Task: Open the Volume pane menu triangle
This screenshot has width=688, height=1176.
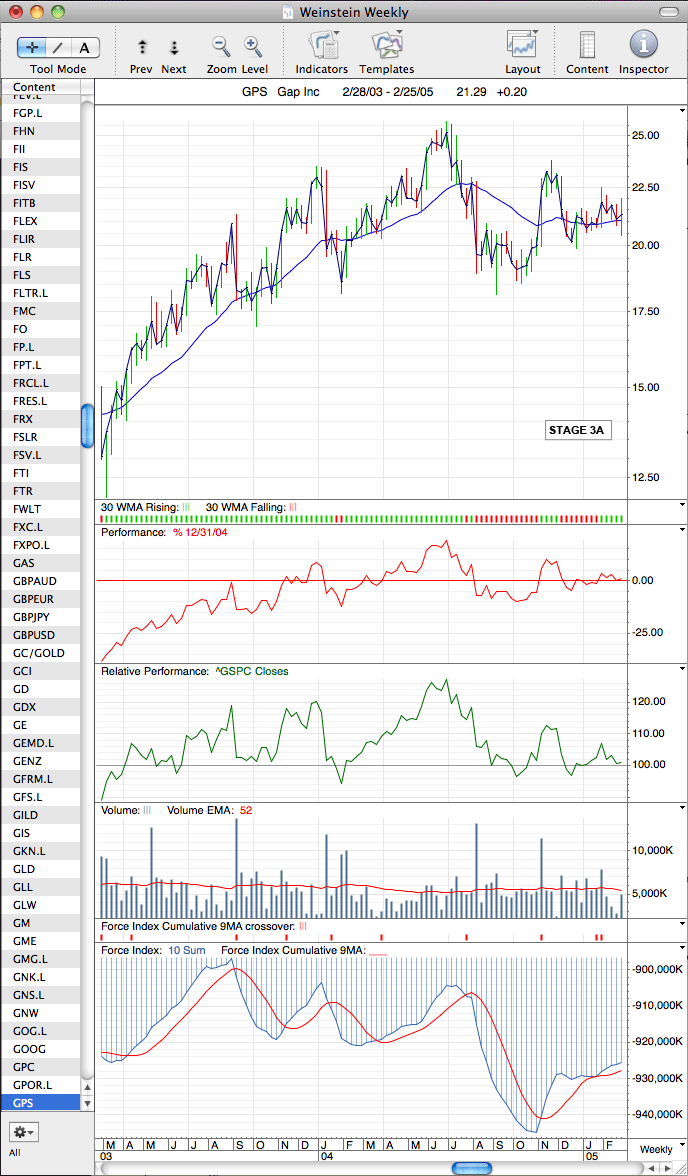Action: pos(682,808)
